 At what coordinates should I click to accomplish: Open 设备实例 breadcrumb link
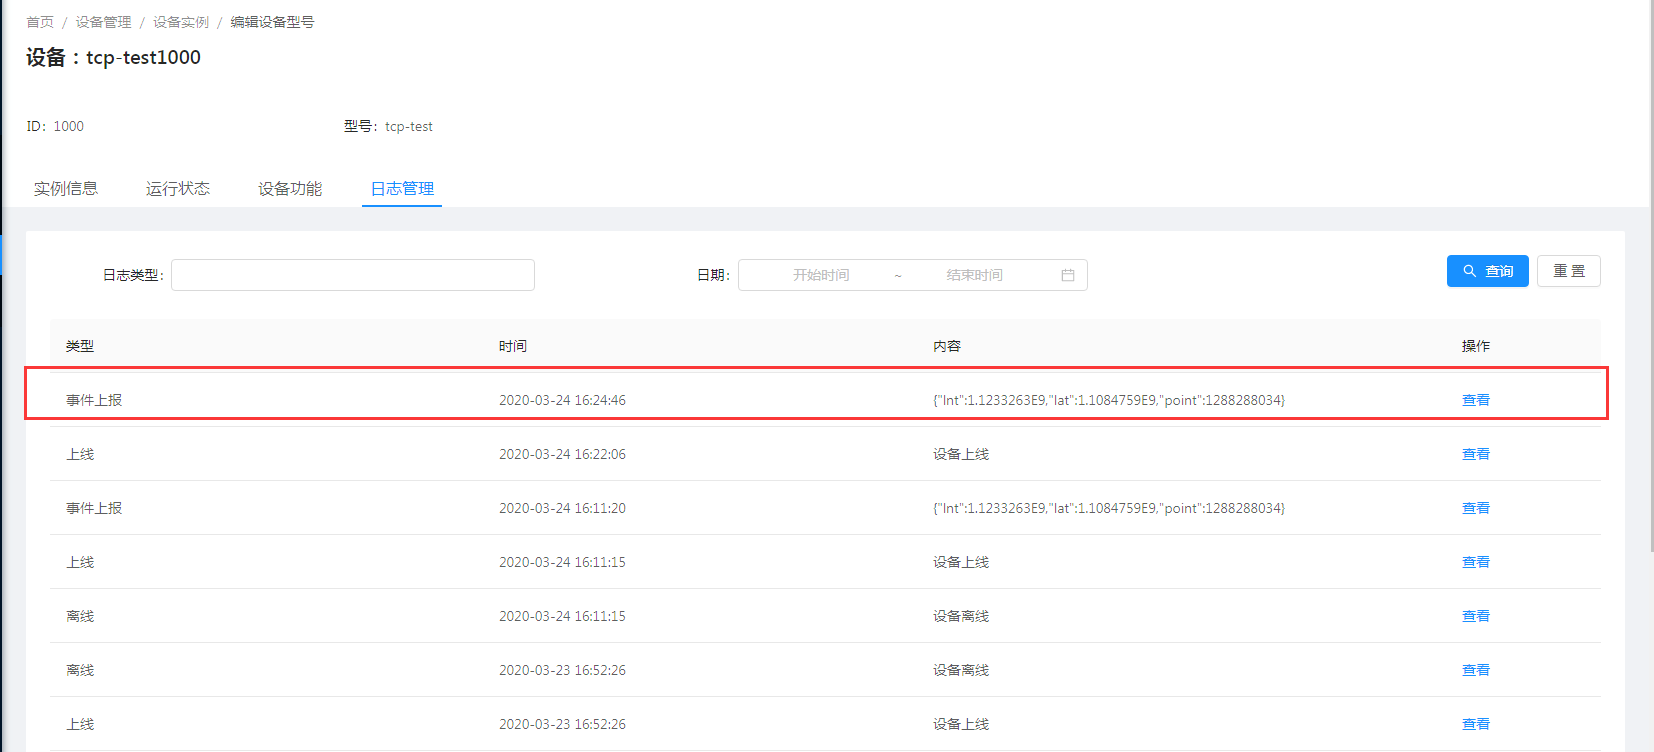pos(181,22)
